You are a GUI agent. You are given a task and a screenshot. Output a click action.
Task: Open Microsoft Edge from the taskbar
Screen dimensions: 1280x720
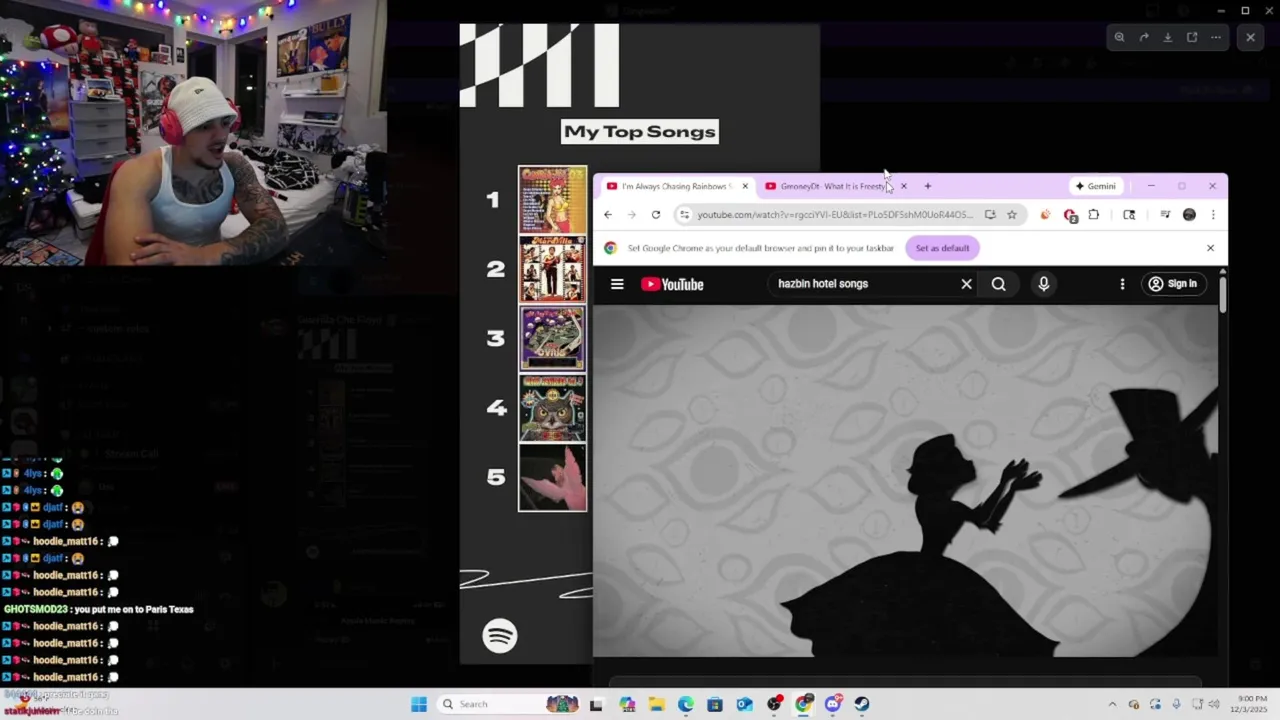(686, 704)
